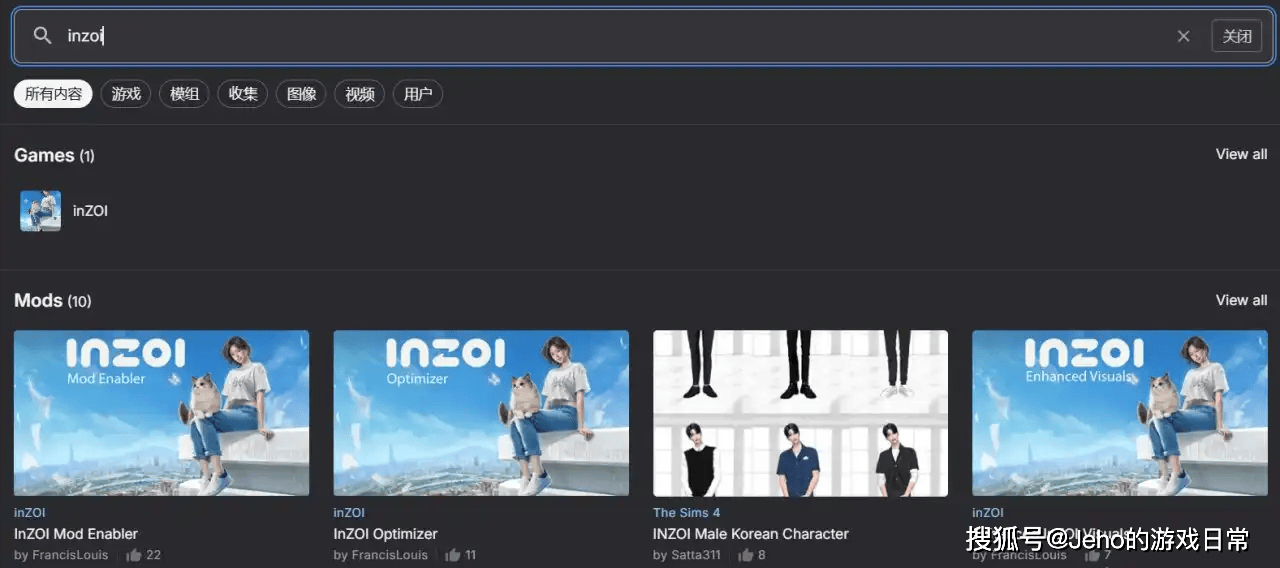Click the Mods (10) section heading
This screenshot has height=568, width=1280.
click(52, 301)
